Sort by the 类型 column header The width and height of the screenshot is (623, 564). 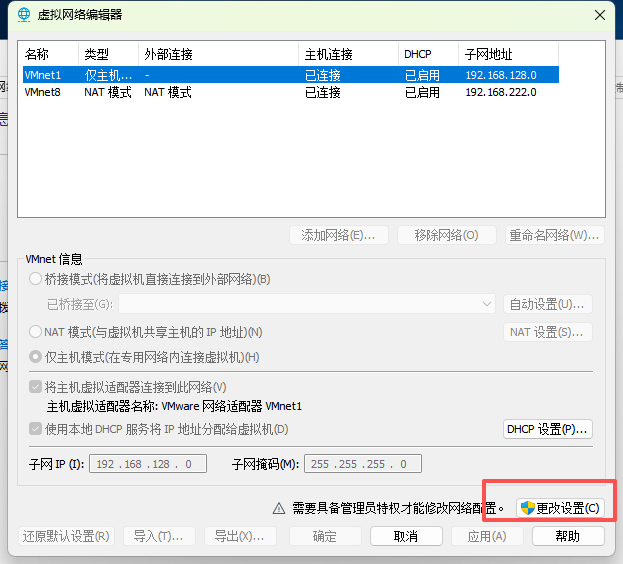[108, 54]
